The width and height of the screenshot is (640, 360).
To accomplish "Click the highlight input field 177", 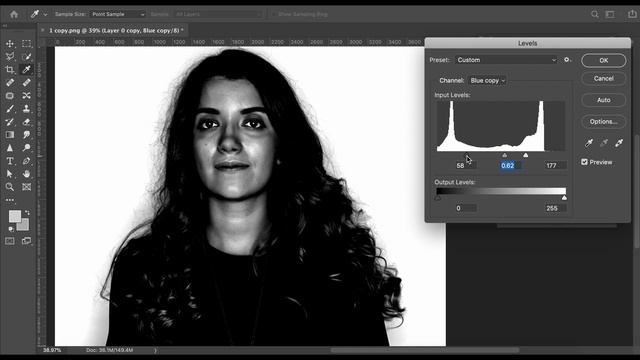I will 556,165.
